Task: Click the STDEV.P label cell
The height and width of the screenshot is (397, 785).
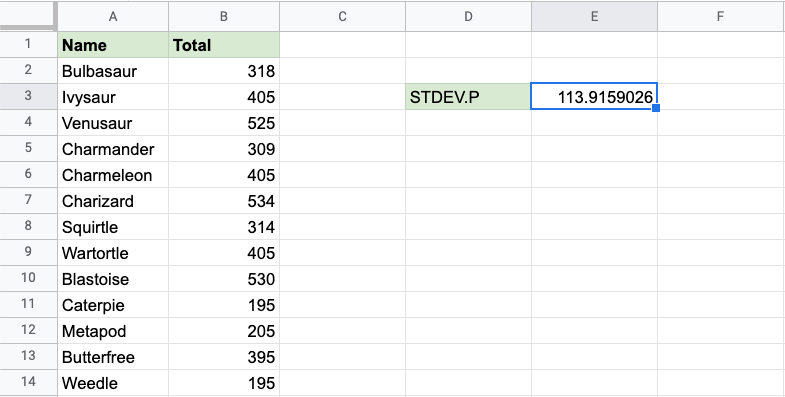Action: 468,97
